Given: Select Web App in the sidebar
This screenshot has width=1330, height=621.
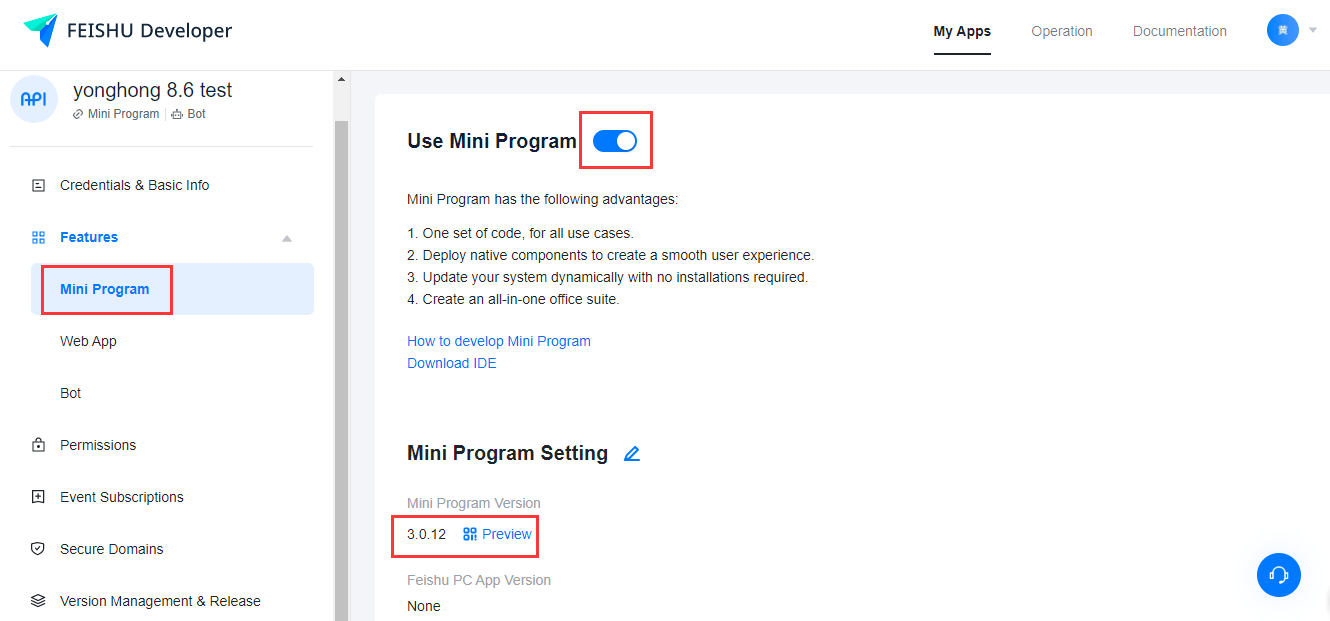Looking at the screenshot, I should 88,341.
